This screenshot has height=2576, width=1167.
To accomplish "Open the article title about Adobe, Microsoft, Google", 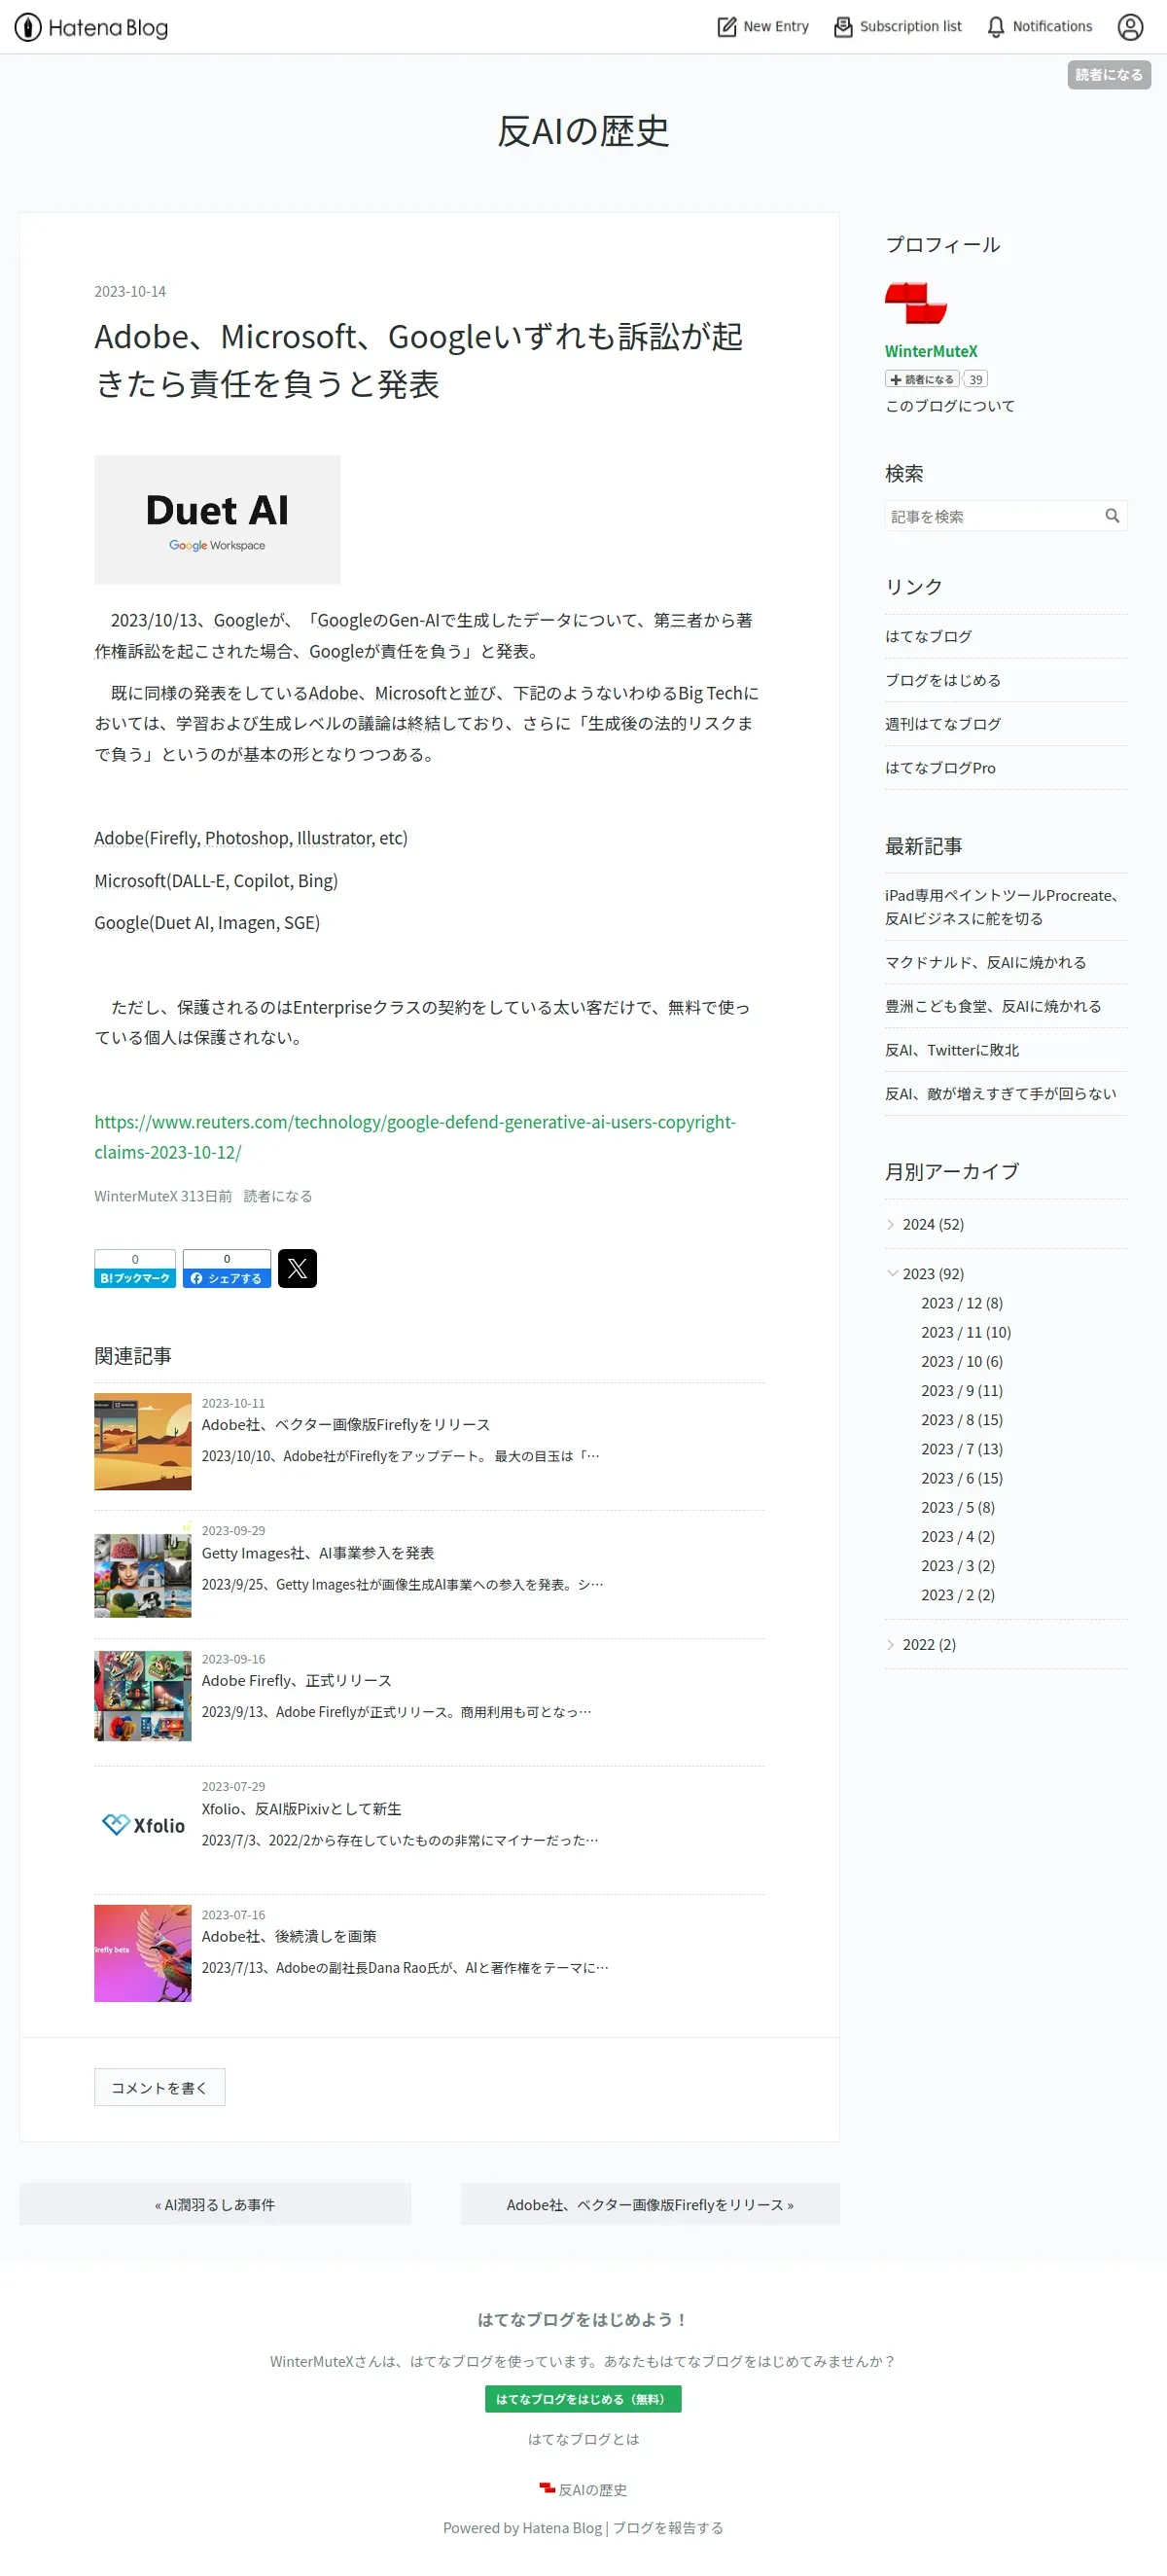I will (x=418, y=361).
